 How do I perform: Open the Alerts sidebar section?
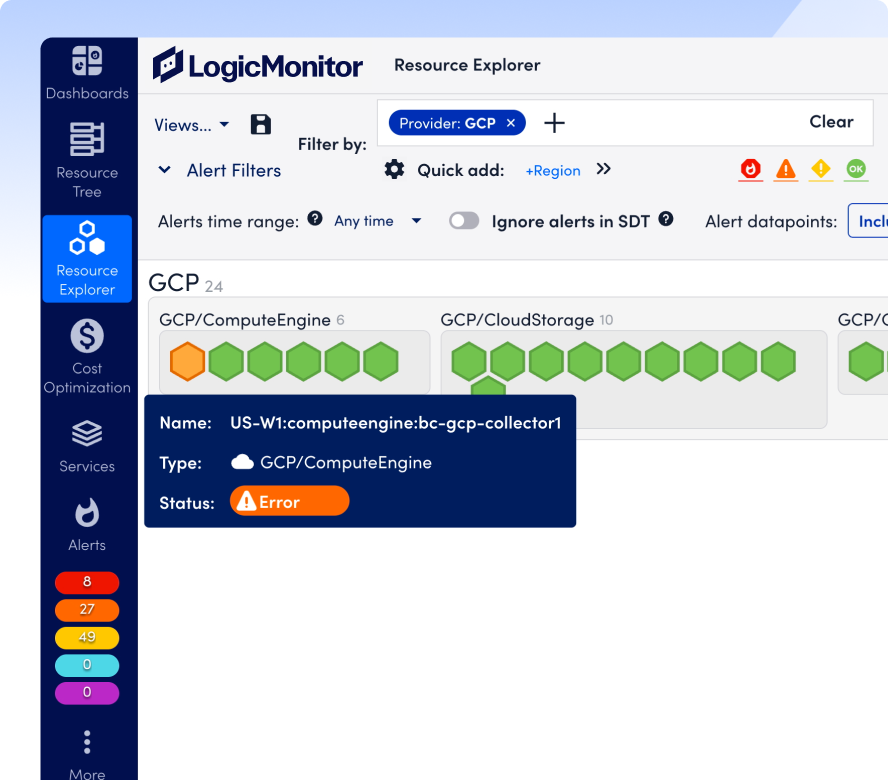point(87,525)
